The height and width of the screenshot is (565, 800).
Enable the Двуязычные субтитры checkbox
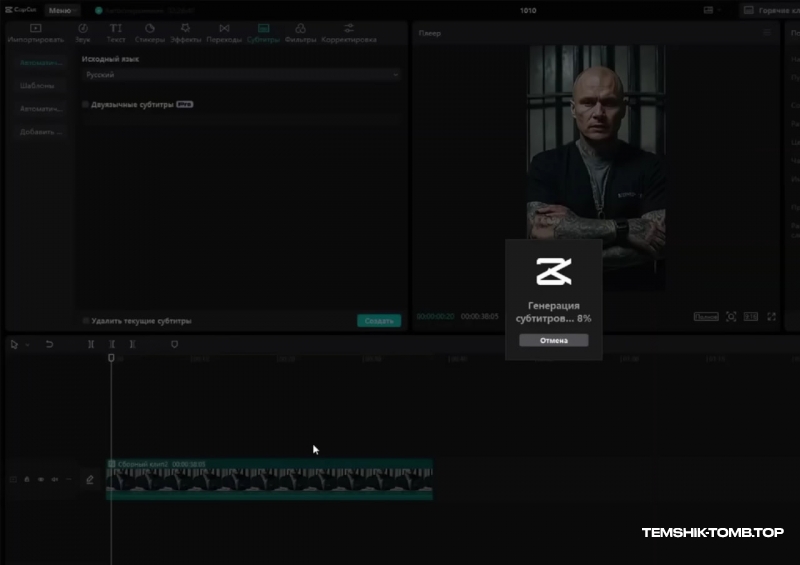pyautogui.click(x=85, y=105)
